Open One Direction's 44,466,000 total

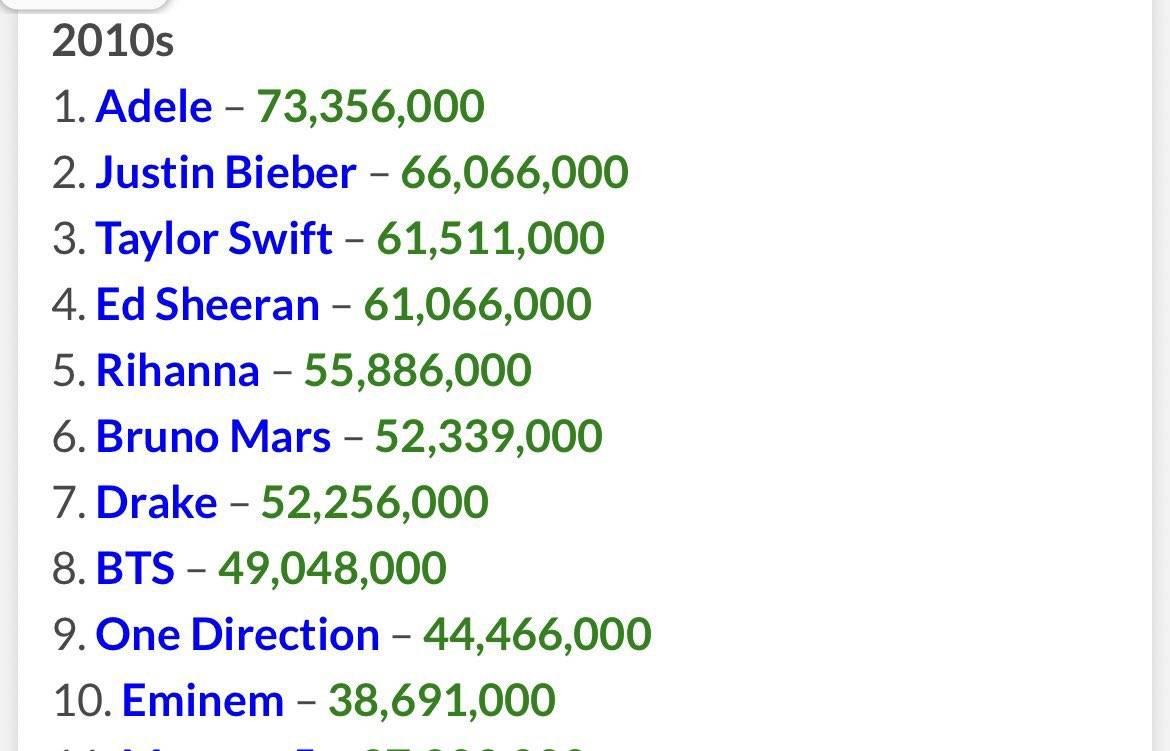[x=537, y=635]
